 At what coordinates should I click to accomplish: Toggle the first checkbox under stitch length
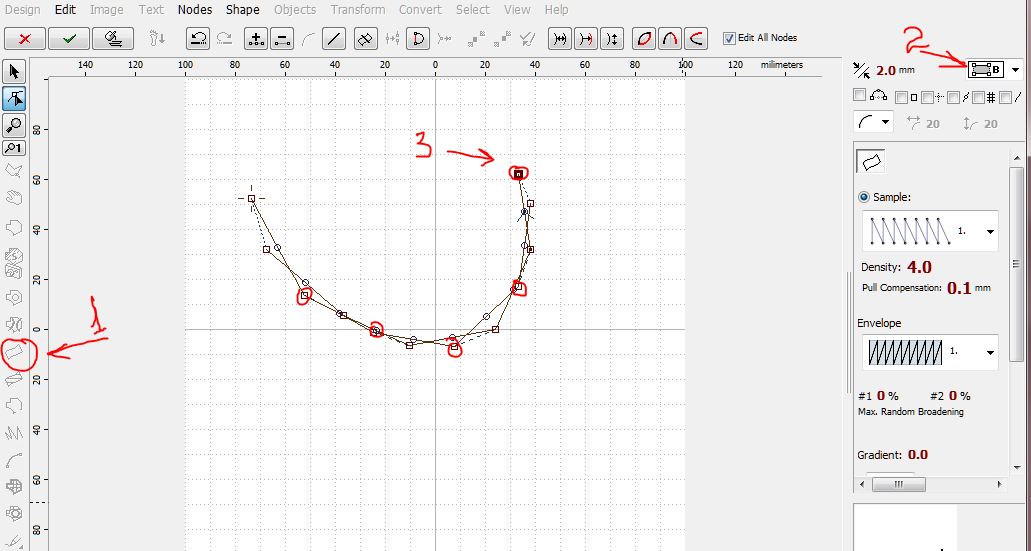(859, 96)
